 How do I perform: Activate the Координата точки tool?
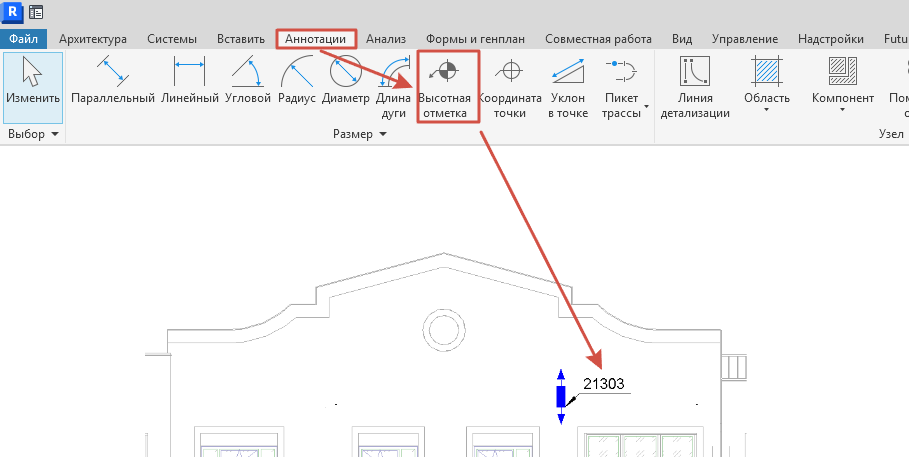510,87
